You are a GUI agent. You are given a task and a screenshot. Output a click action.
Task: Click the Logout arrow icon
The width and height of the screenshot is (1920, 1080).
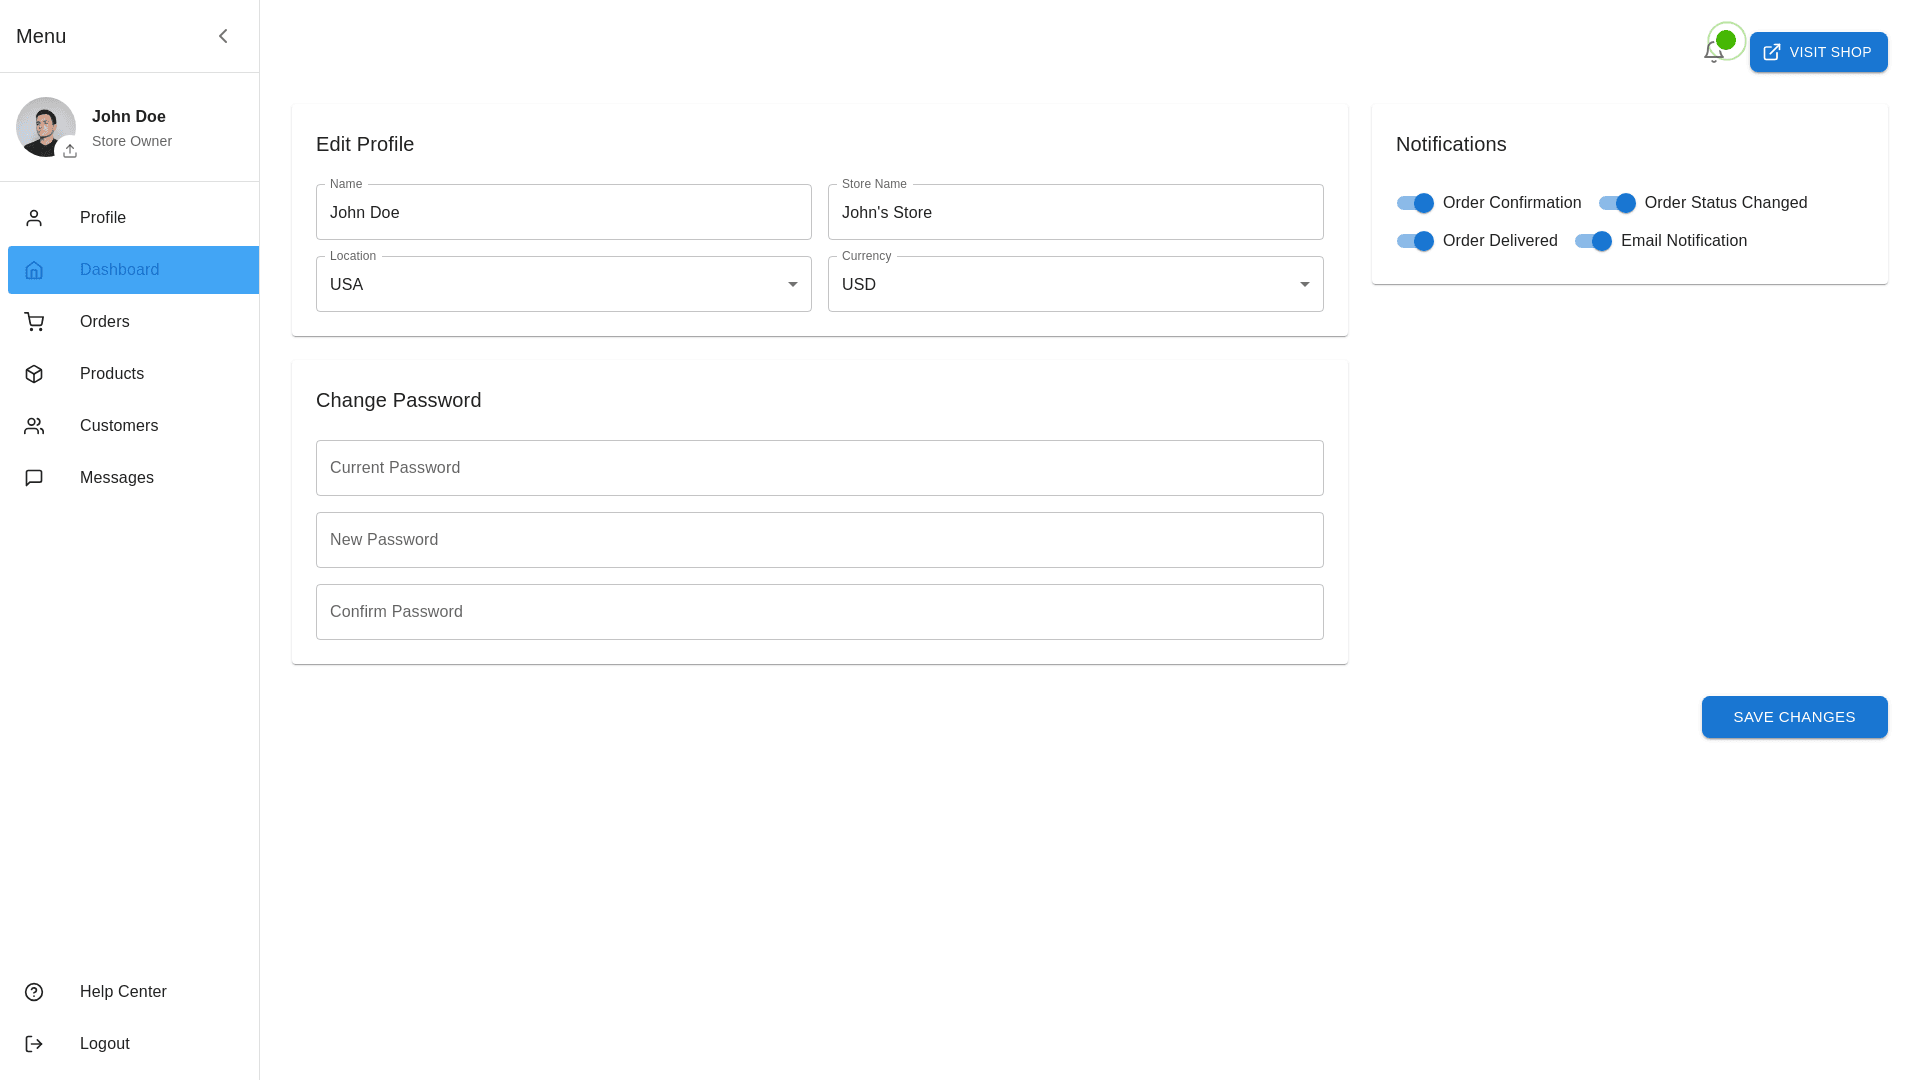(x=35, y=1044)
